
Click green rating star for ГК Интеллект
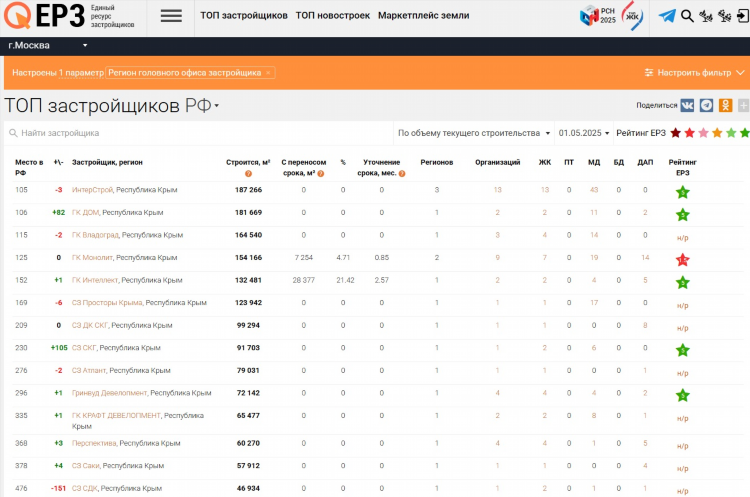[683, 282]
